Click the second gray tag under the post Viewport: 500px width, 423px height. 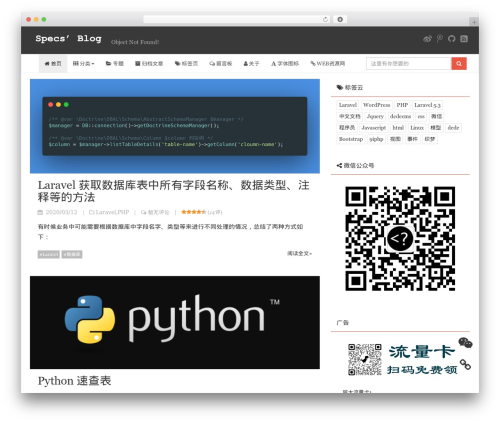pos(72,254)
